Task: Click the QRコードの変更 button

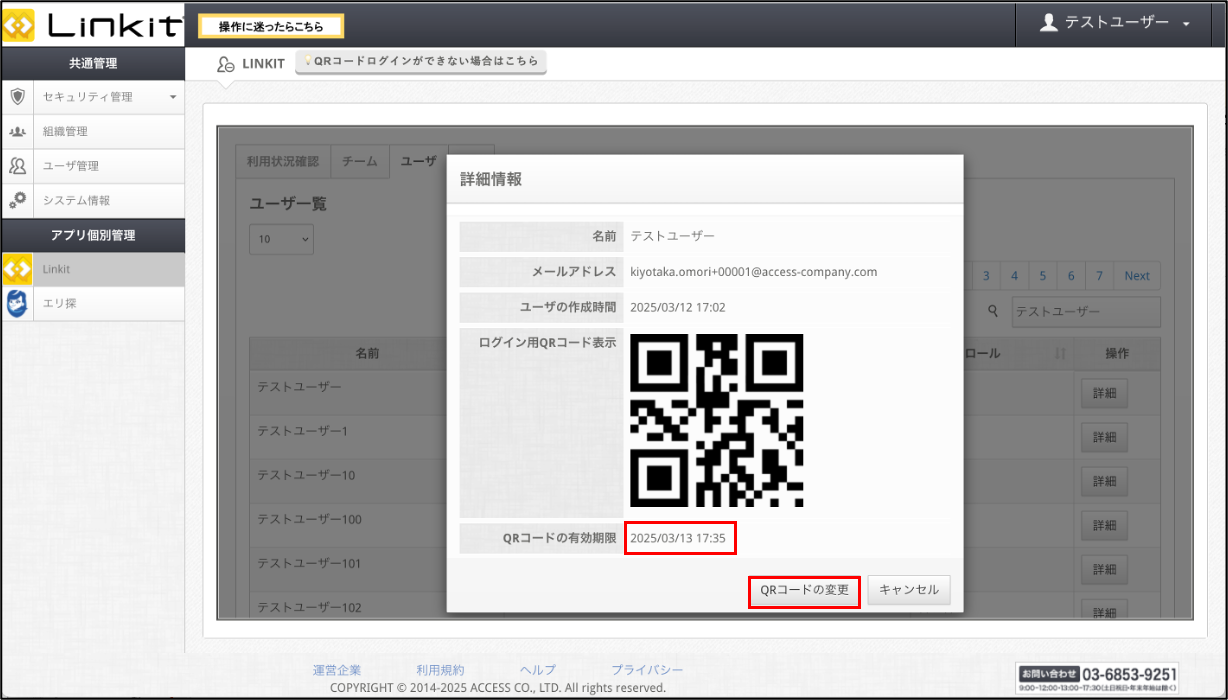Action: [x=804, y=590]
